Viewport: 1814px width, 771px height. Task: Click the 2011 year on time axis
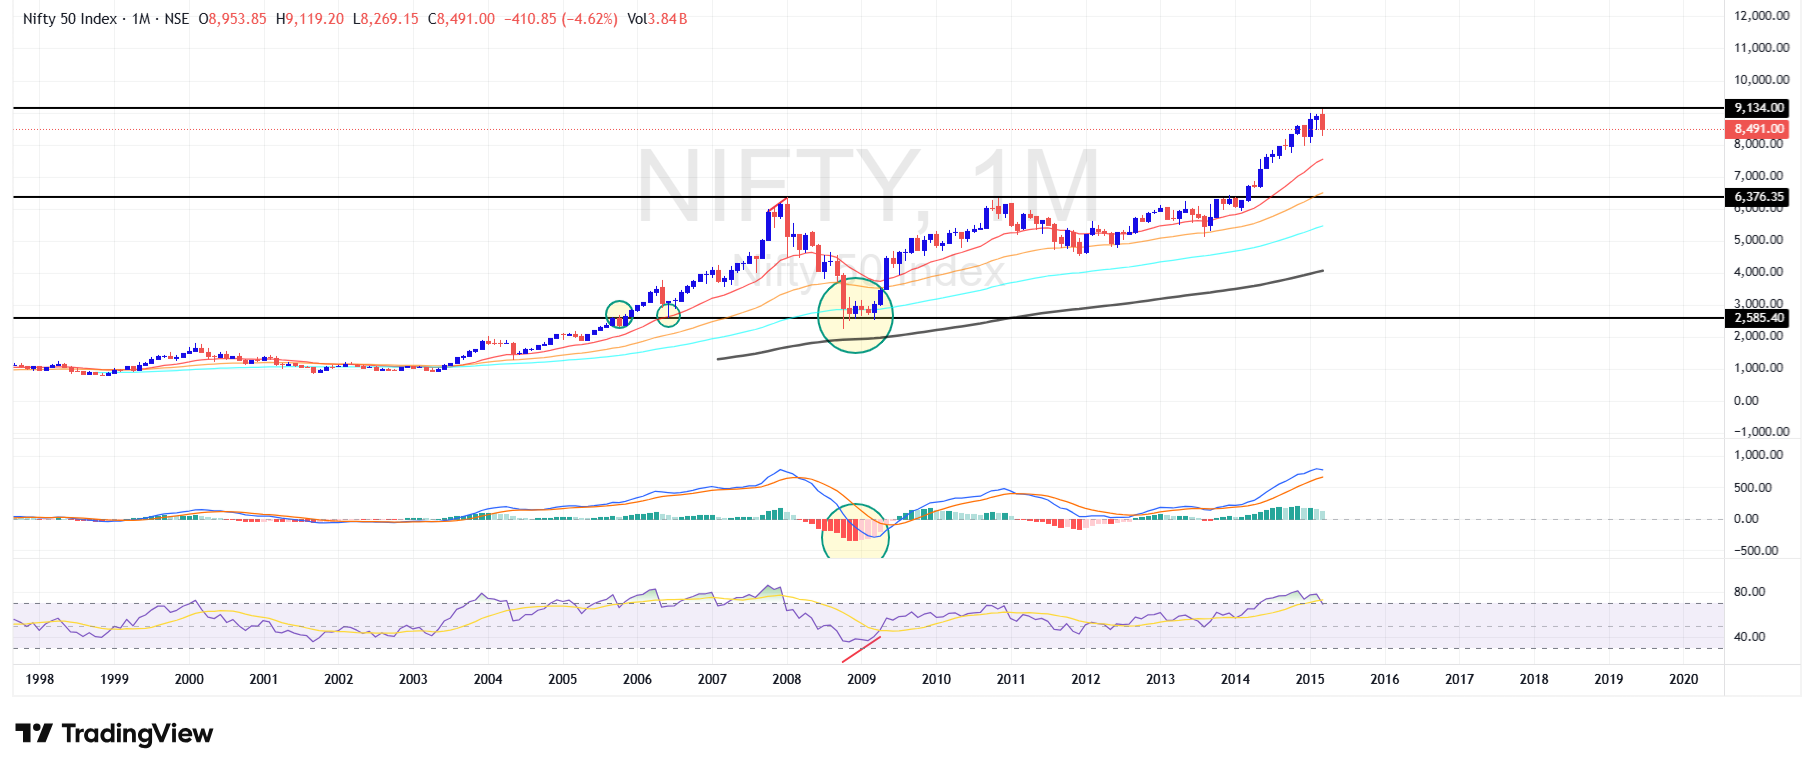[1011, 679]
